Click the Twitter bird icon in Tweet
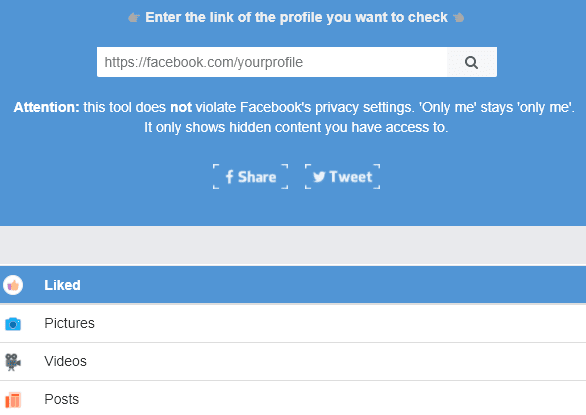The image size is (586, 415). [319, 177]
